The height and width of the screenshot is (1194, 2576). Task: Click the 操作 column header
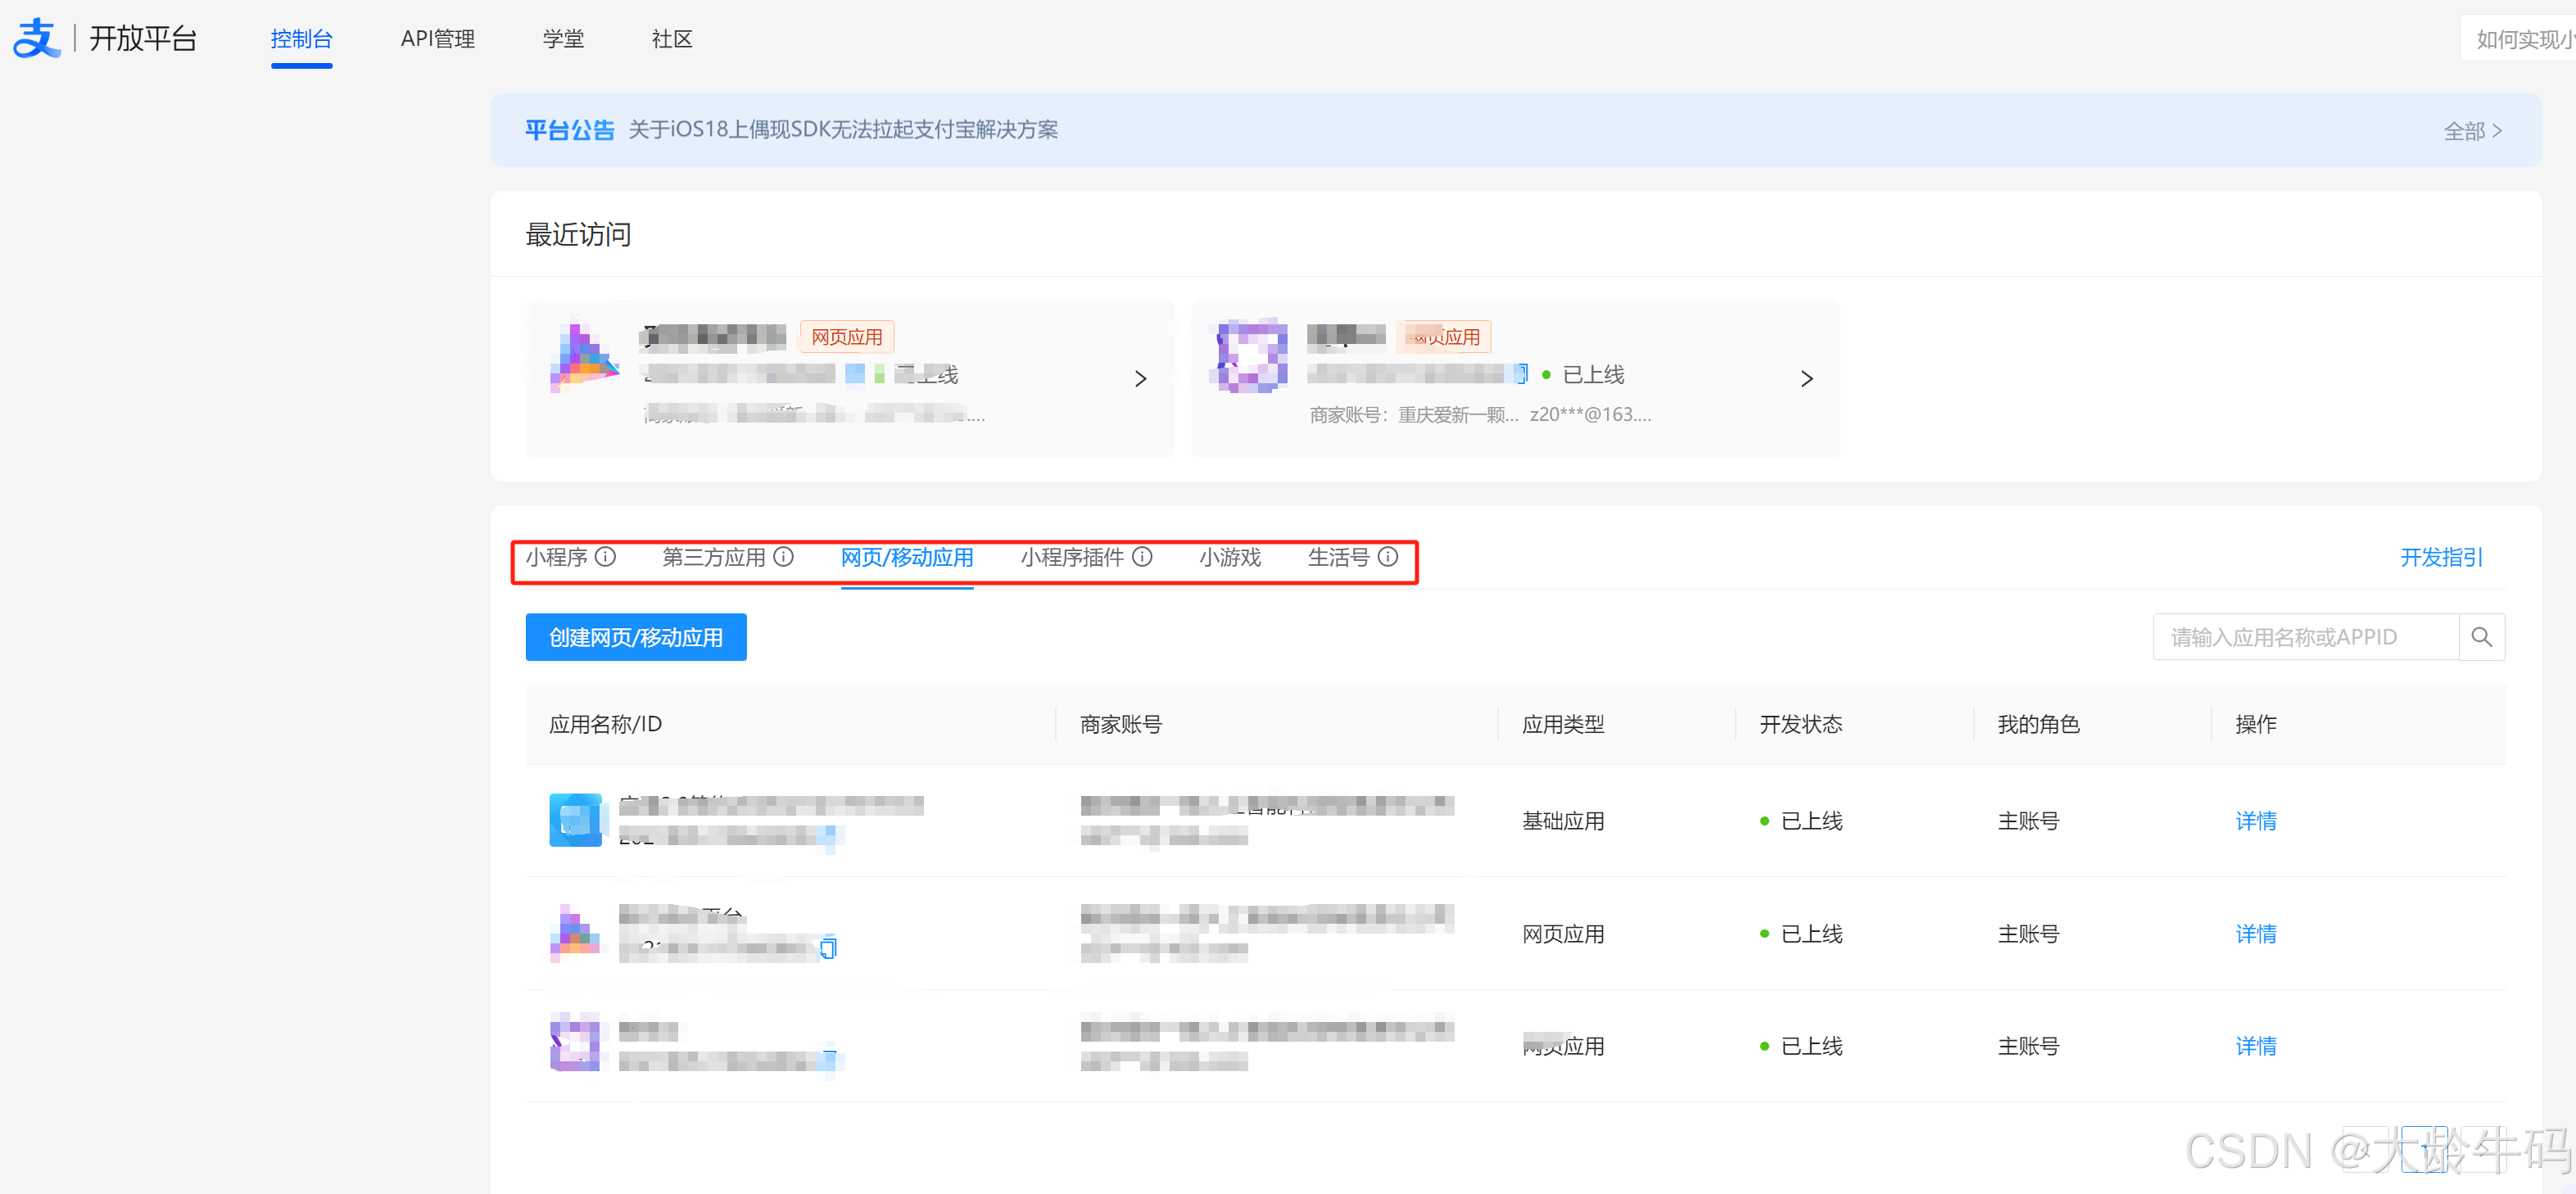[2255, 724]
